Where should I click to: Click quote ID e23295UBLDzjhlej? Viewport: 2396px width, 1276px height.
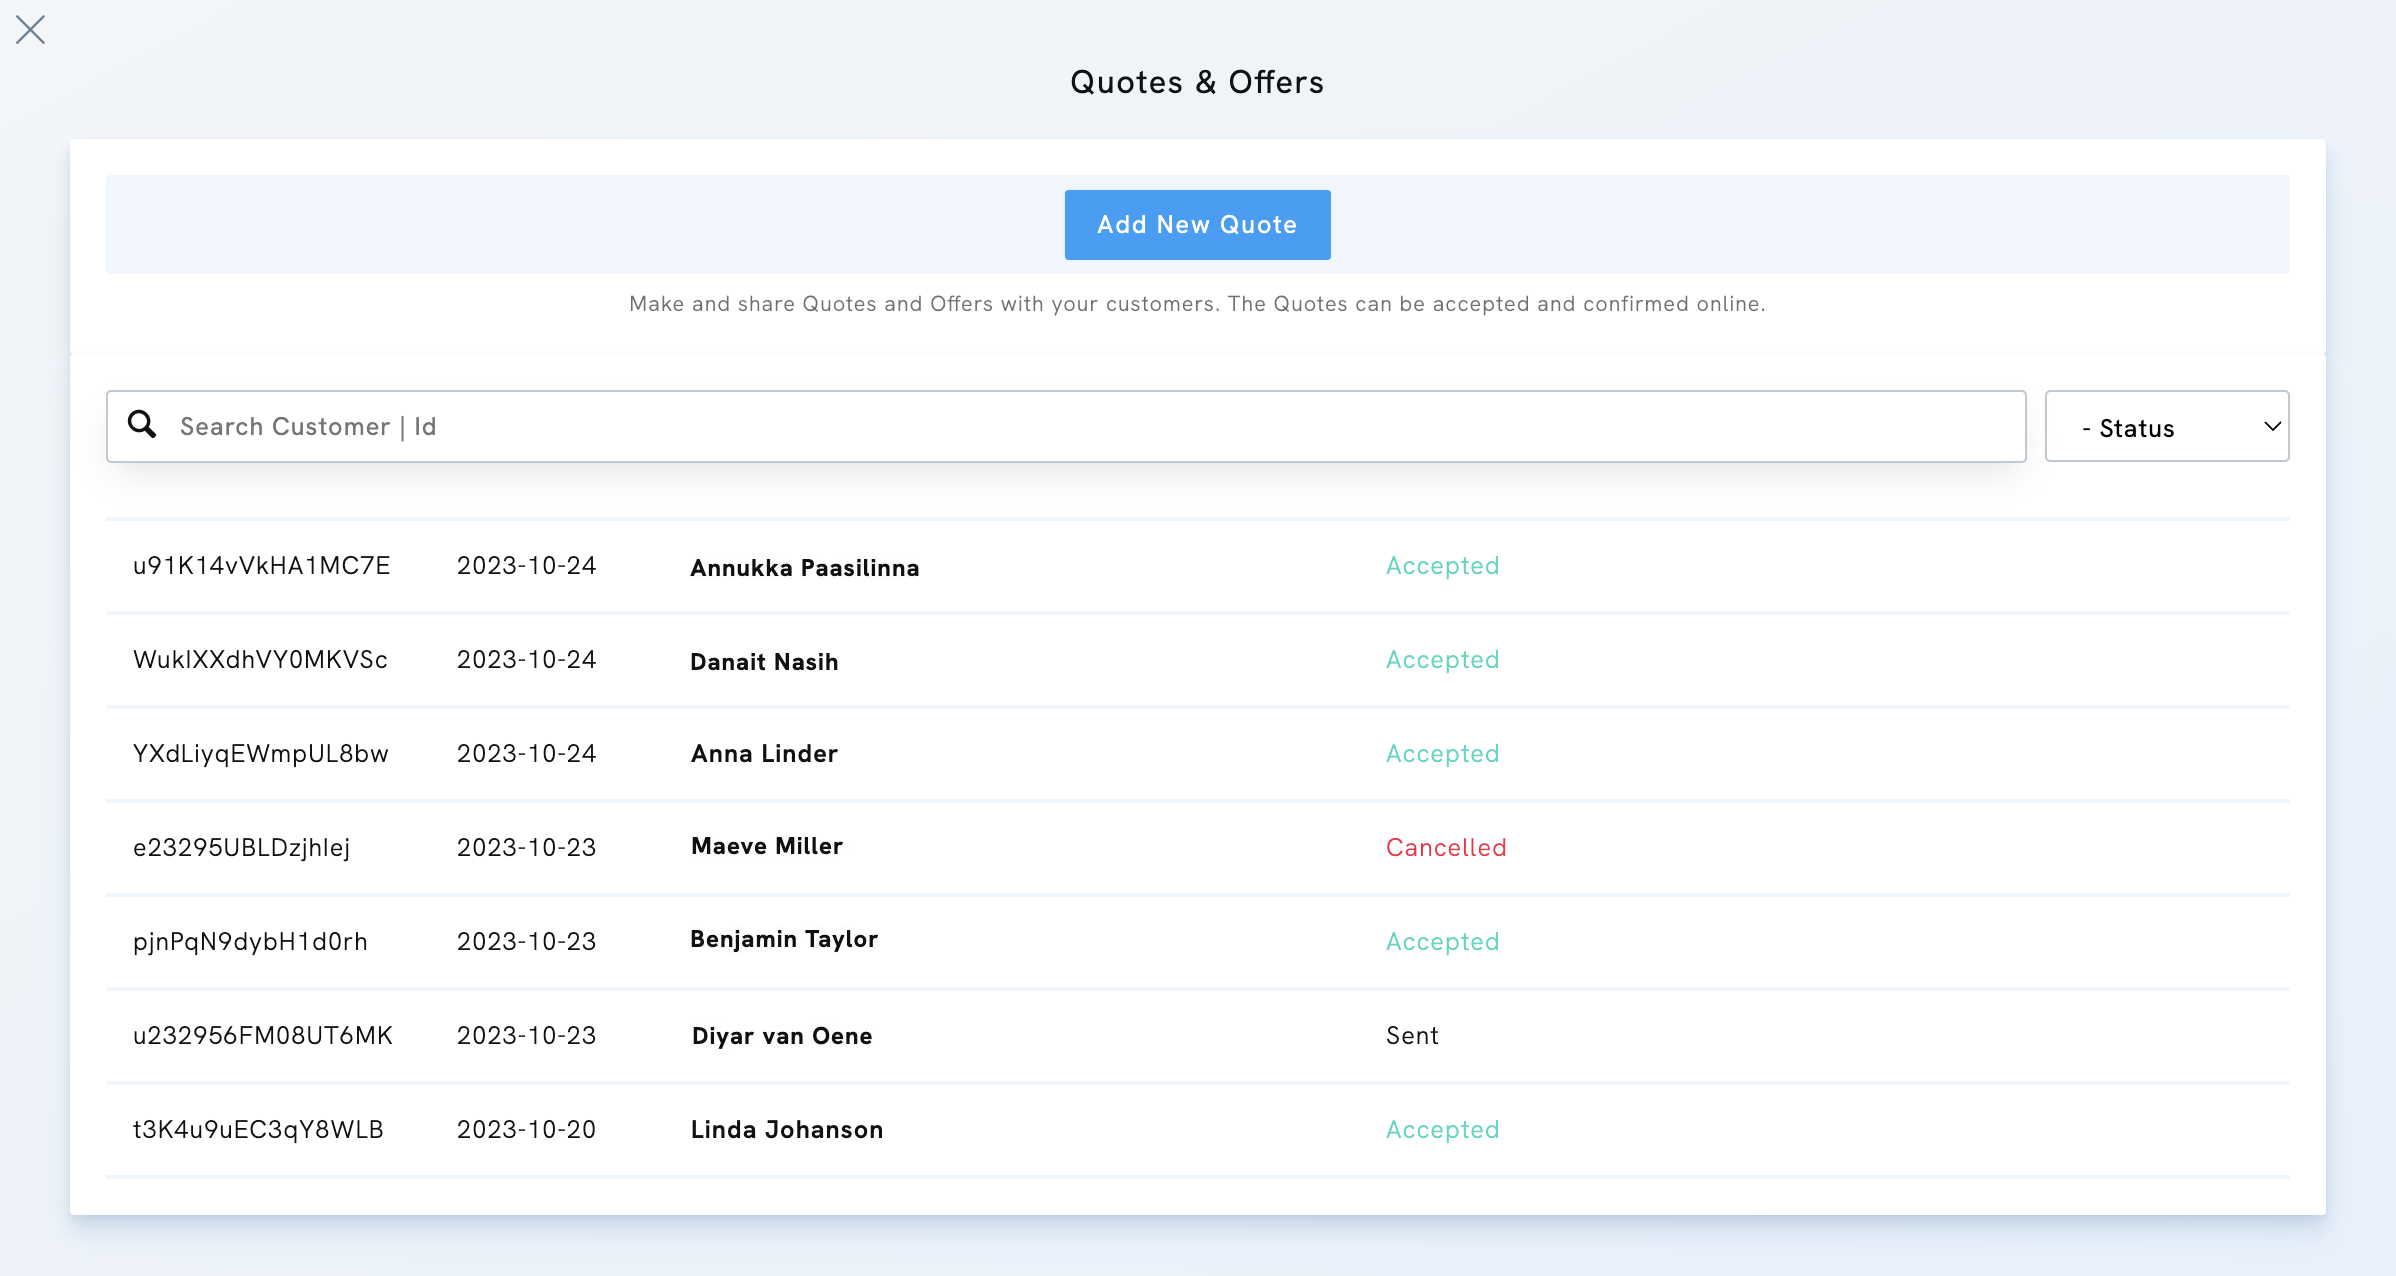(x=241, y=848)
